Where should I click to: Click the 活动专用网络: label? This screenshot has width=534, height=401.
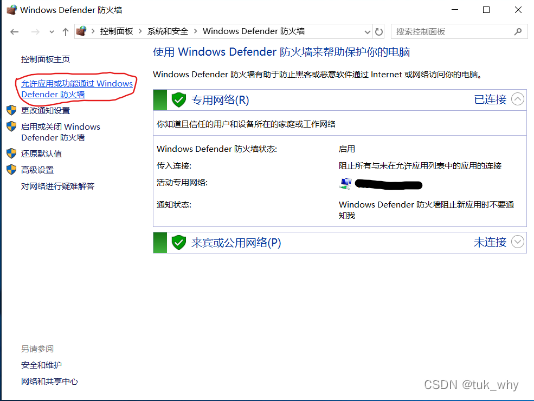(182, 183)
